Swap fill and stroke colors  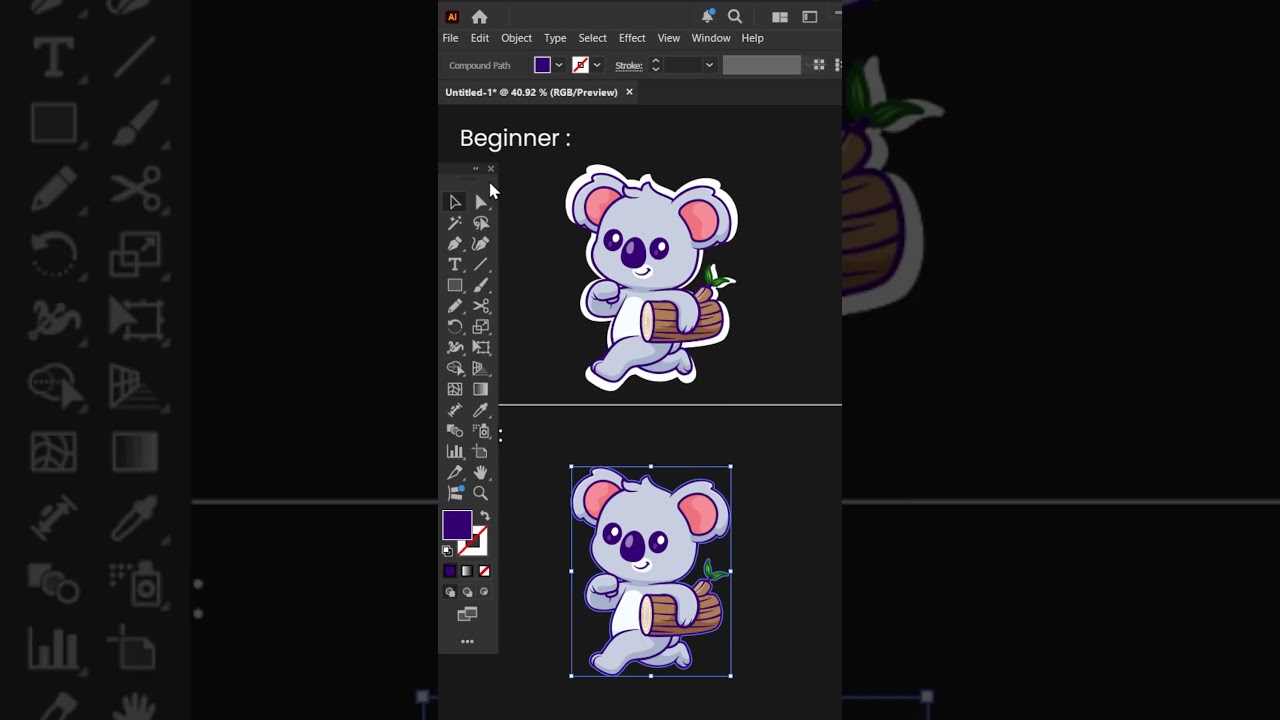click(485, 516)
